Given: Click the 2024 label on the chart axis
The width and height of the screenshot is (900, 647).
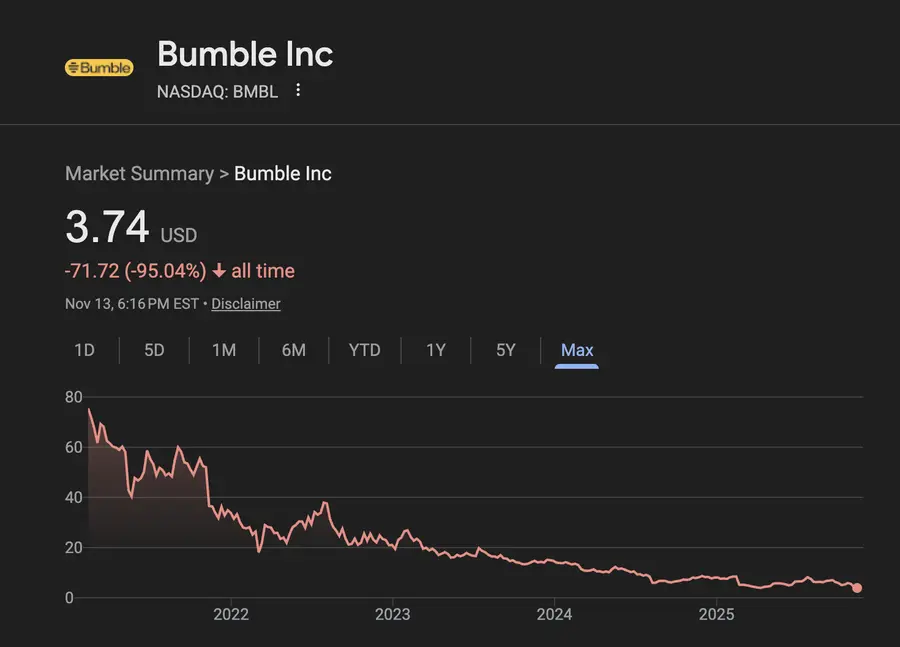Looking at the screenshot, I should tap(554, 614).
